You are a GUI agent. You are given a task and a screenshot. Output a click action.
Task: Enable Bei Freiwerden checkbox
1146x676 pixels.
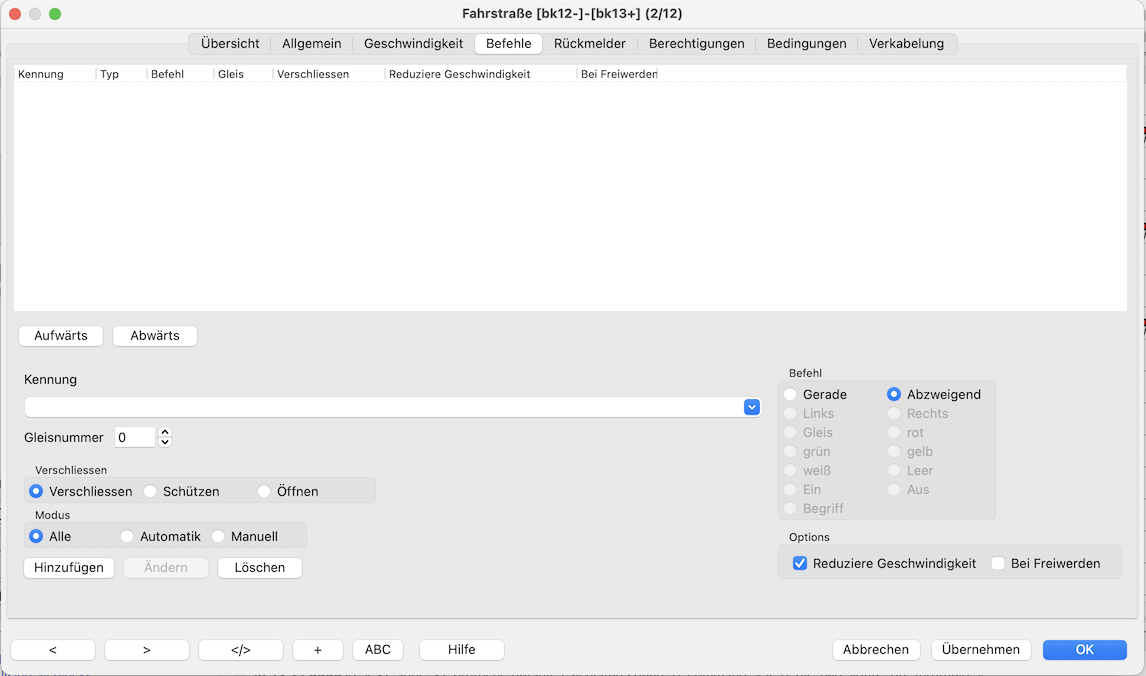coord(998,564)
